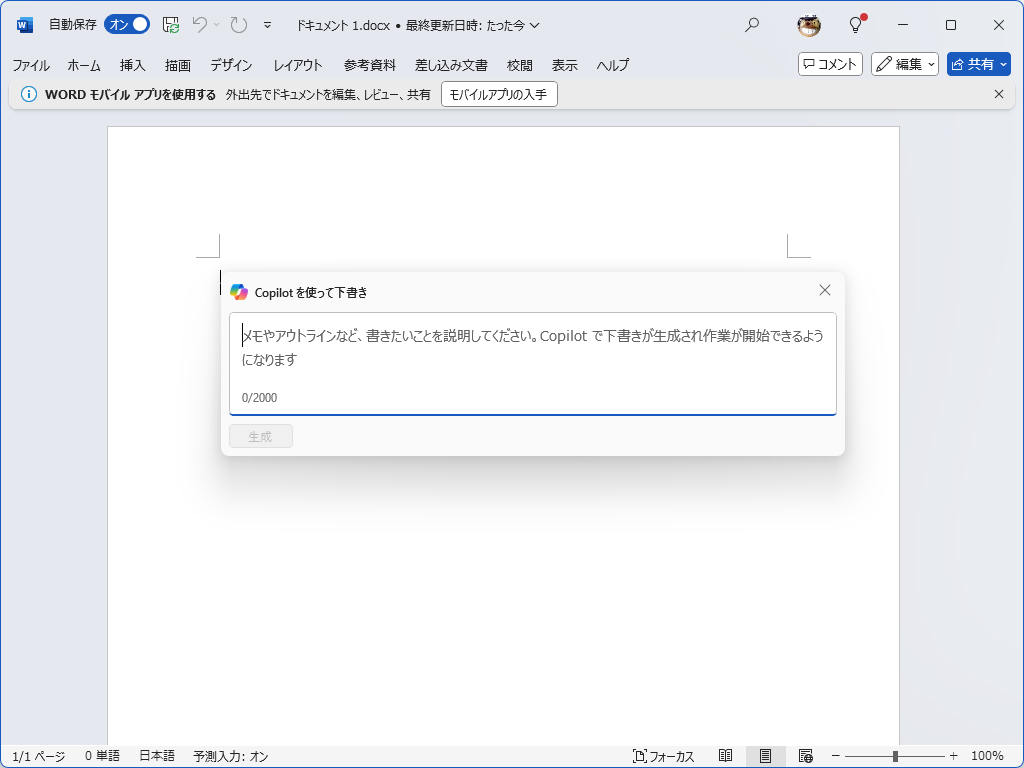Open Search using the magnifier icon
Screen dimensions: 1024x768
(x=751, y=24)
